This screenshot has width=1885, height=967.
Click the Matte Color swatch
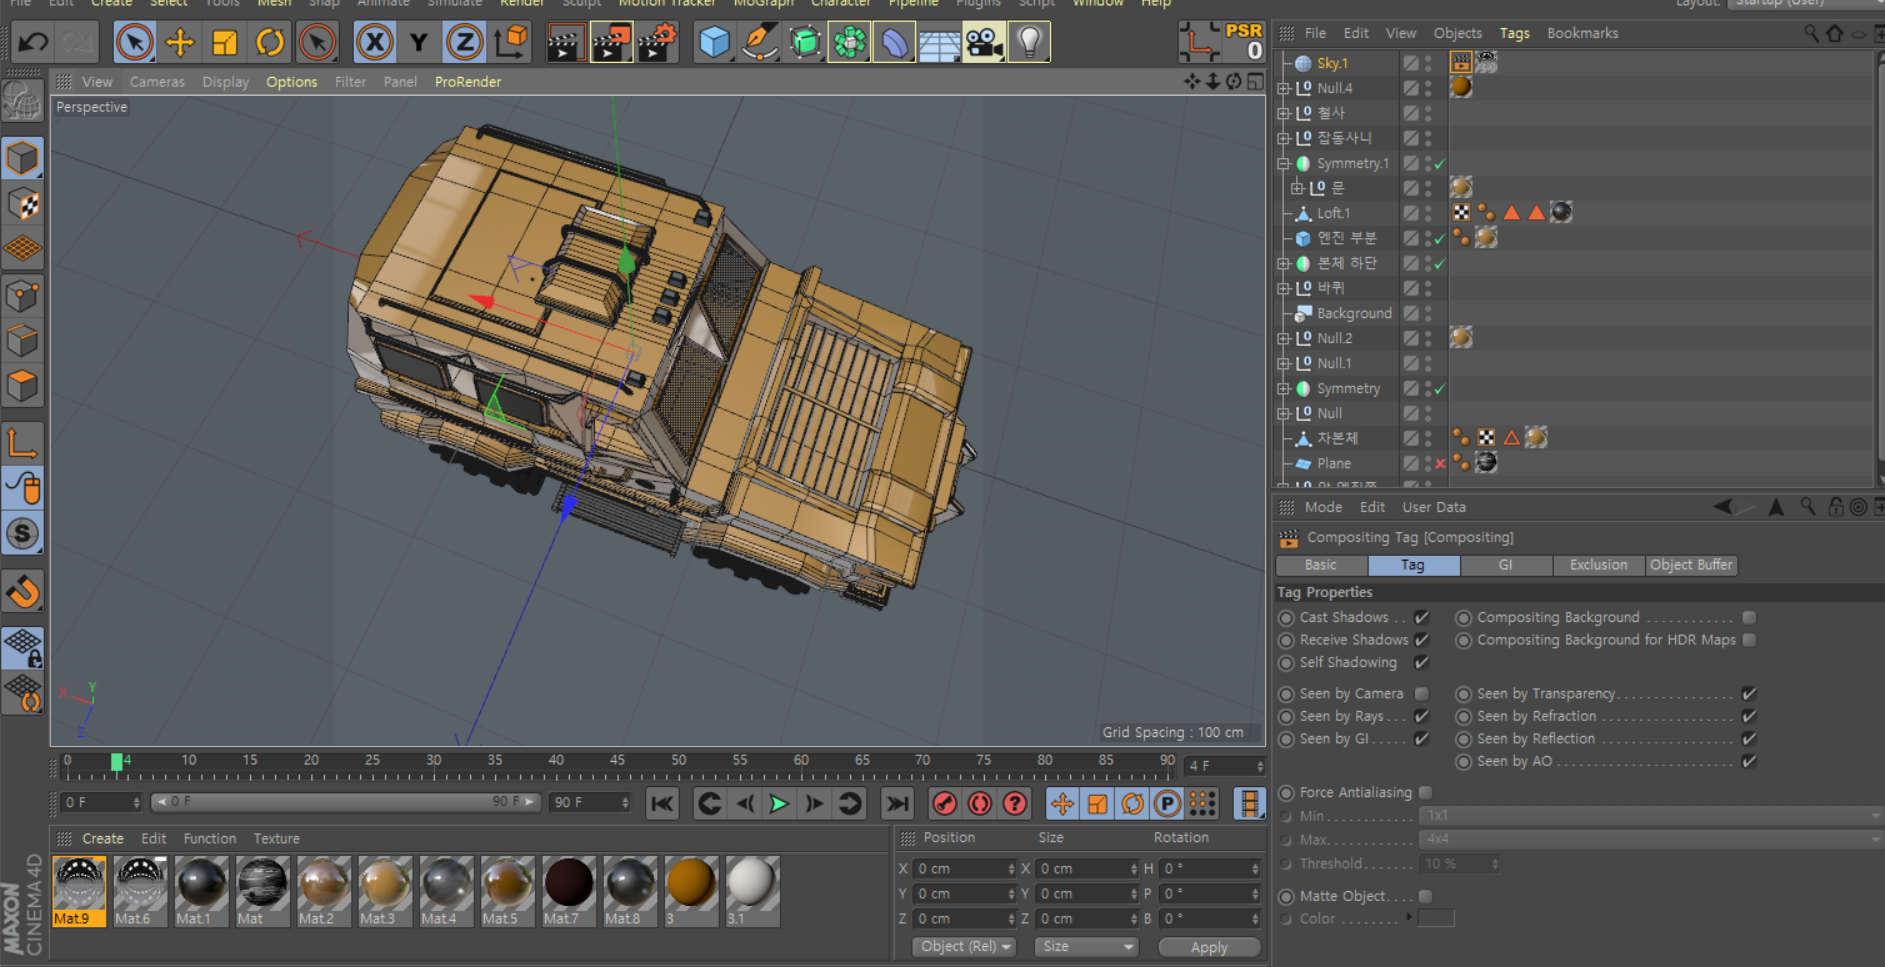[x=1436, y=918]
